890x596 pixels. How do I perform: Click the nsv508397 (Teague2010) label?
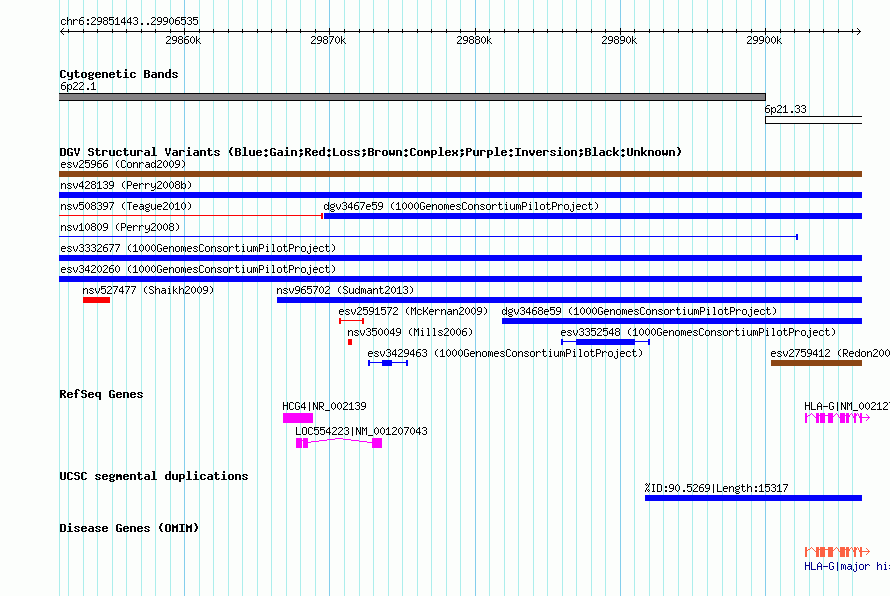[x=126, y=206]
